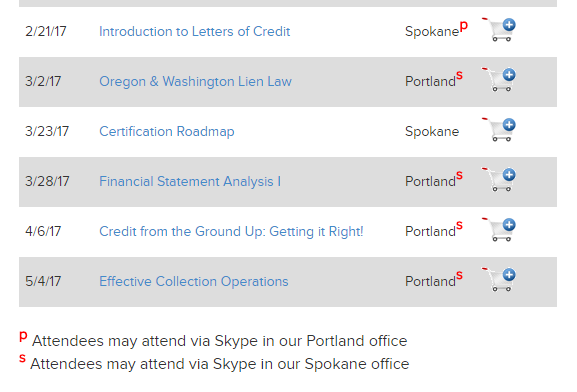The image size is (577, 392).
Task: Click the red s superscript on the 3/28/17 row
Action: click(459, 175)
